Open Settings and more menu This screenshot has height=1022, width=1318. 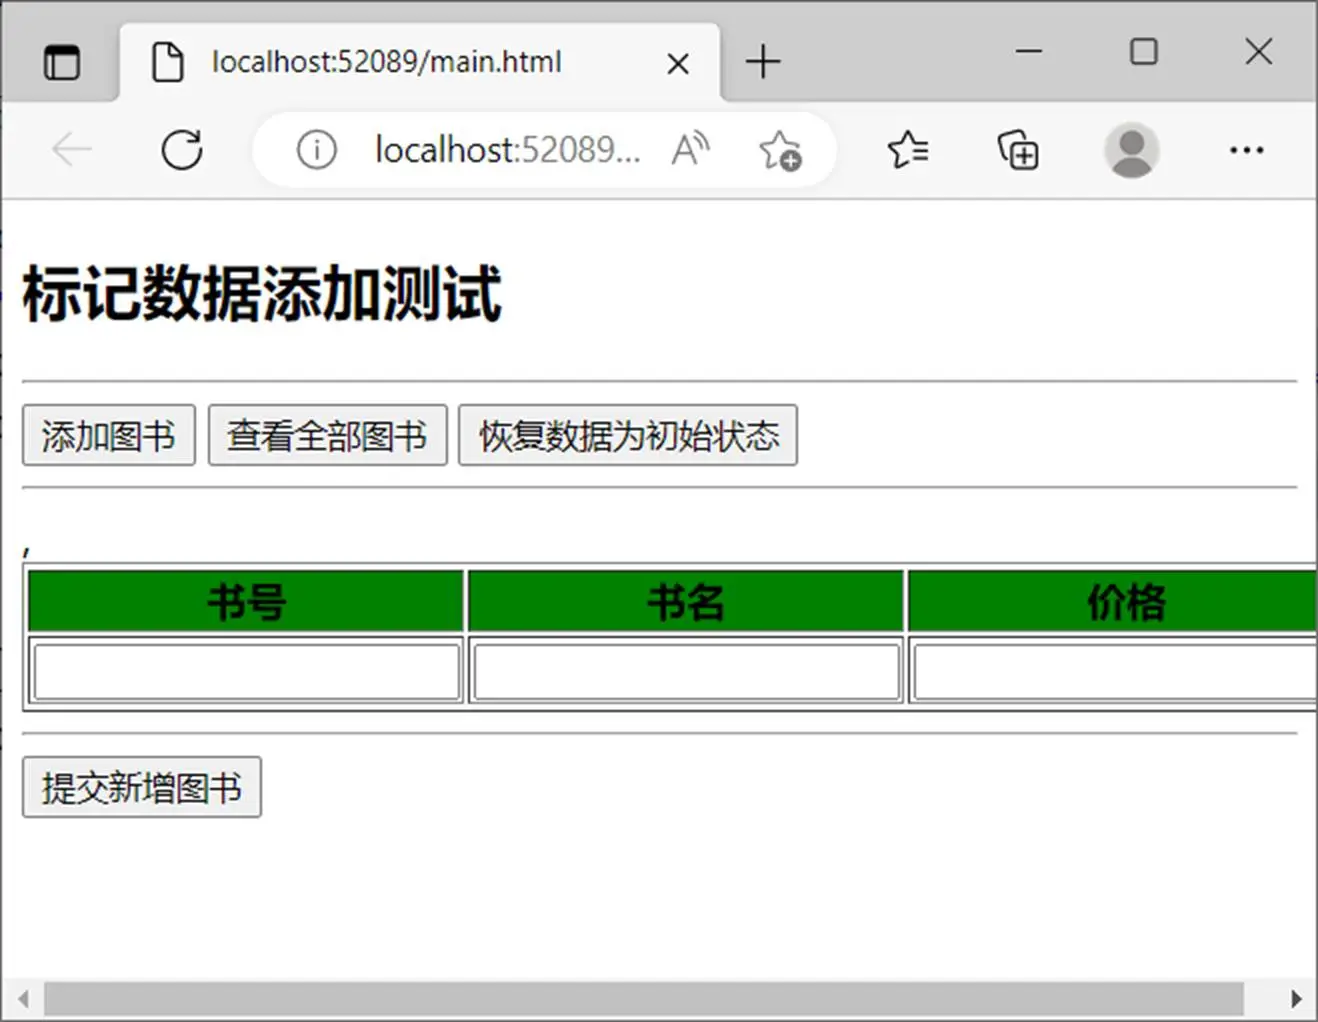click(x=1246, y=150)
